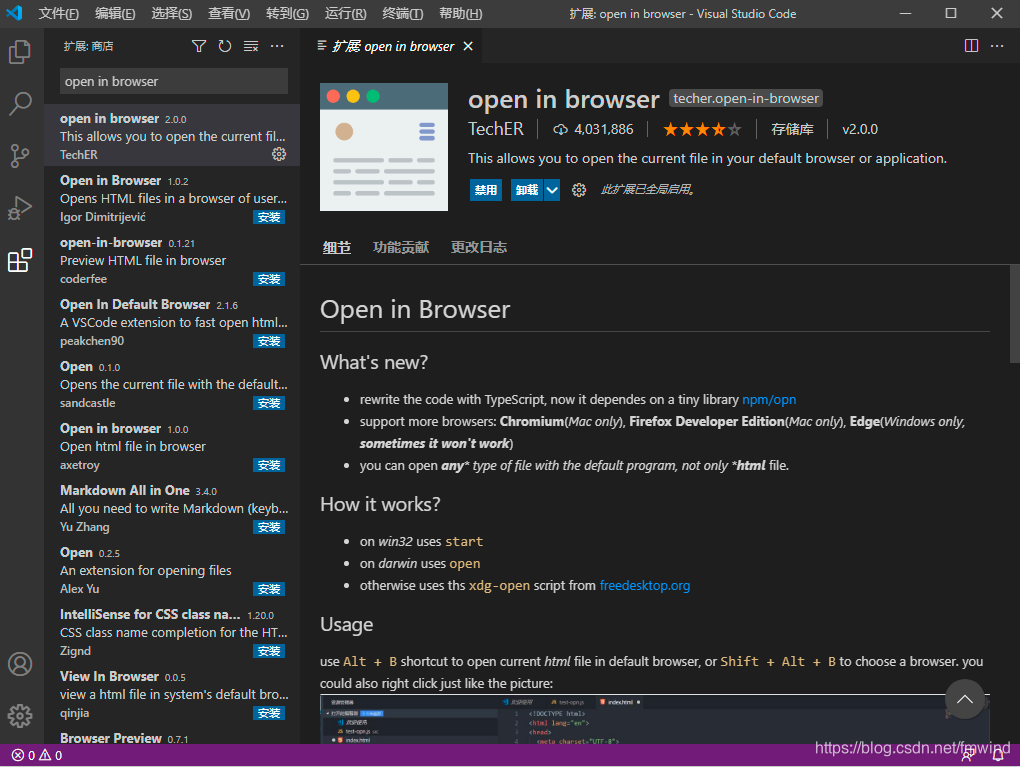Open the 文件(F) menu
The height and width of the screenshot is (767, 1020).
tap(59, 14)
